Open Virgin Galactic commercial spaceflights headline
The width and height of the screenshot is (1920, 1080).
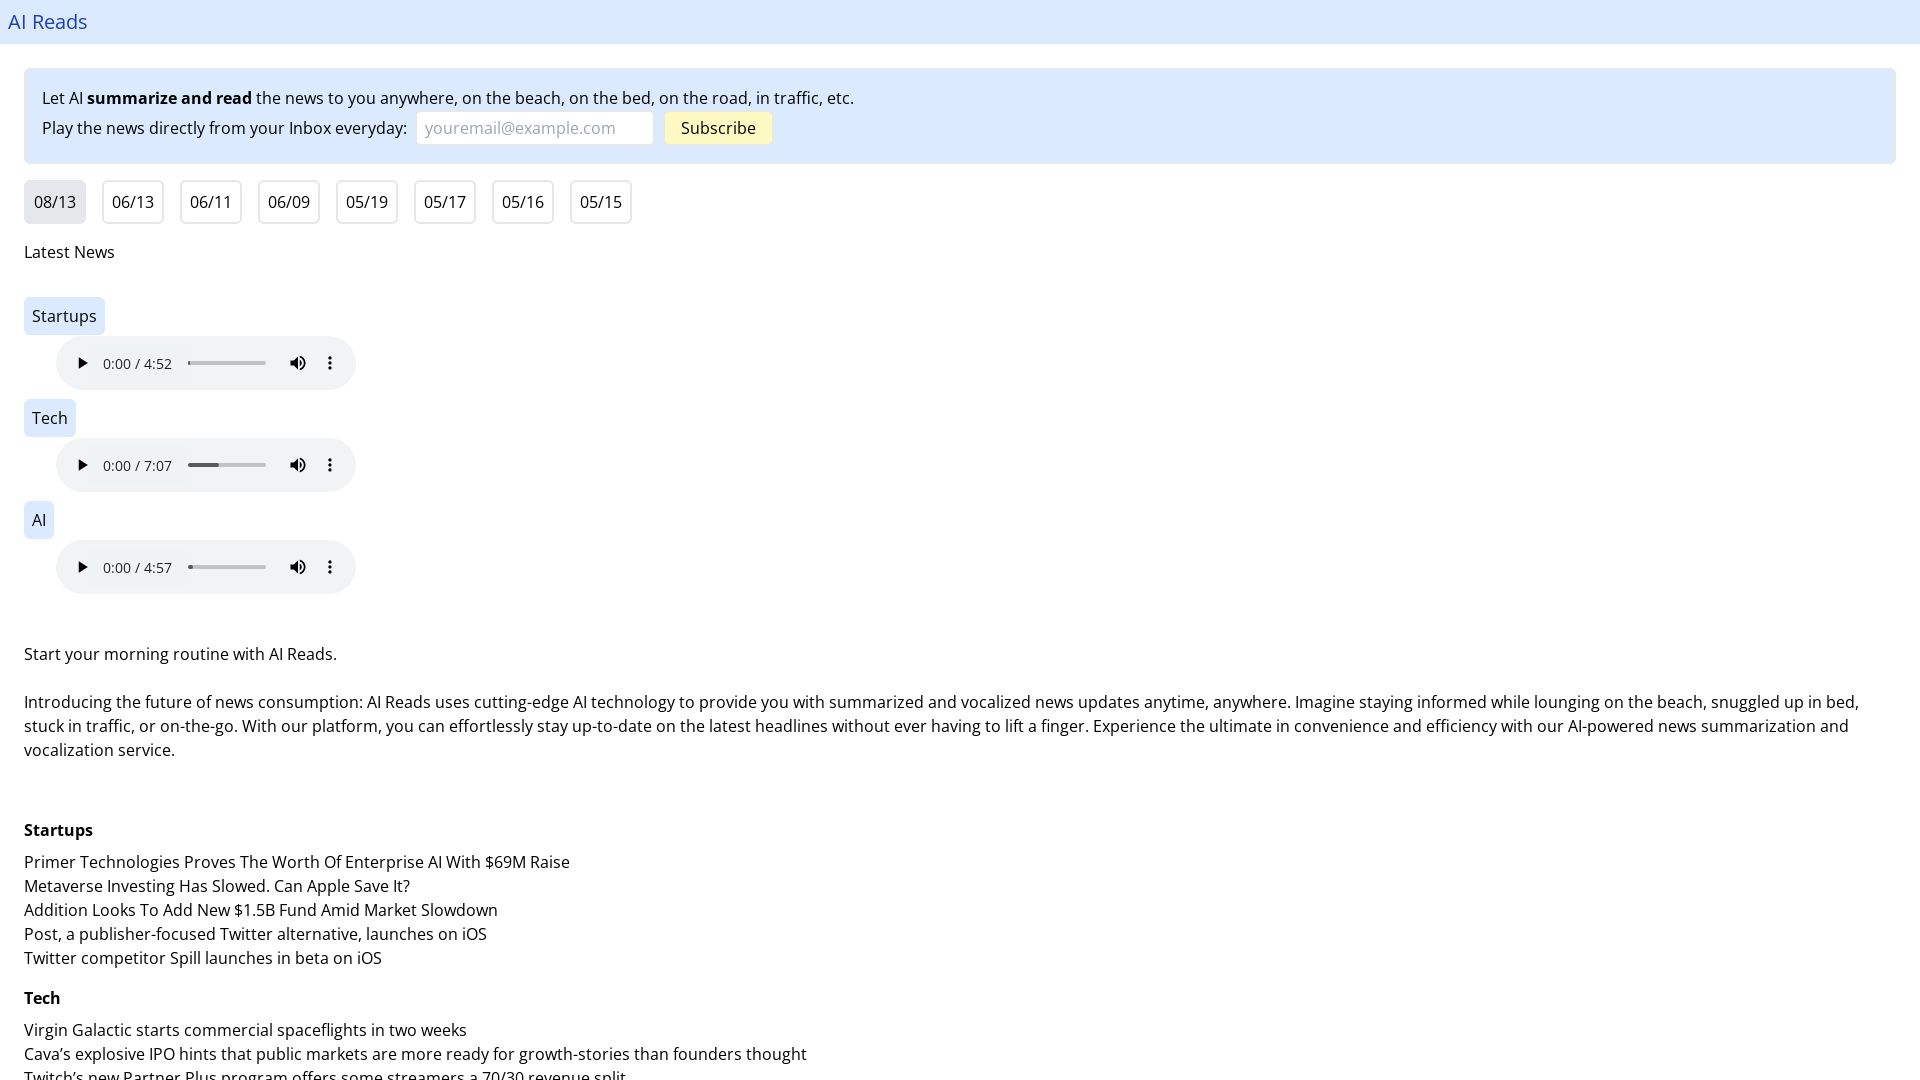click(x=245, y=1031)
